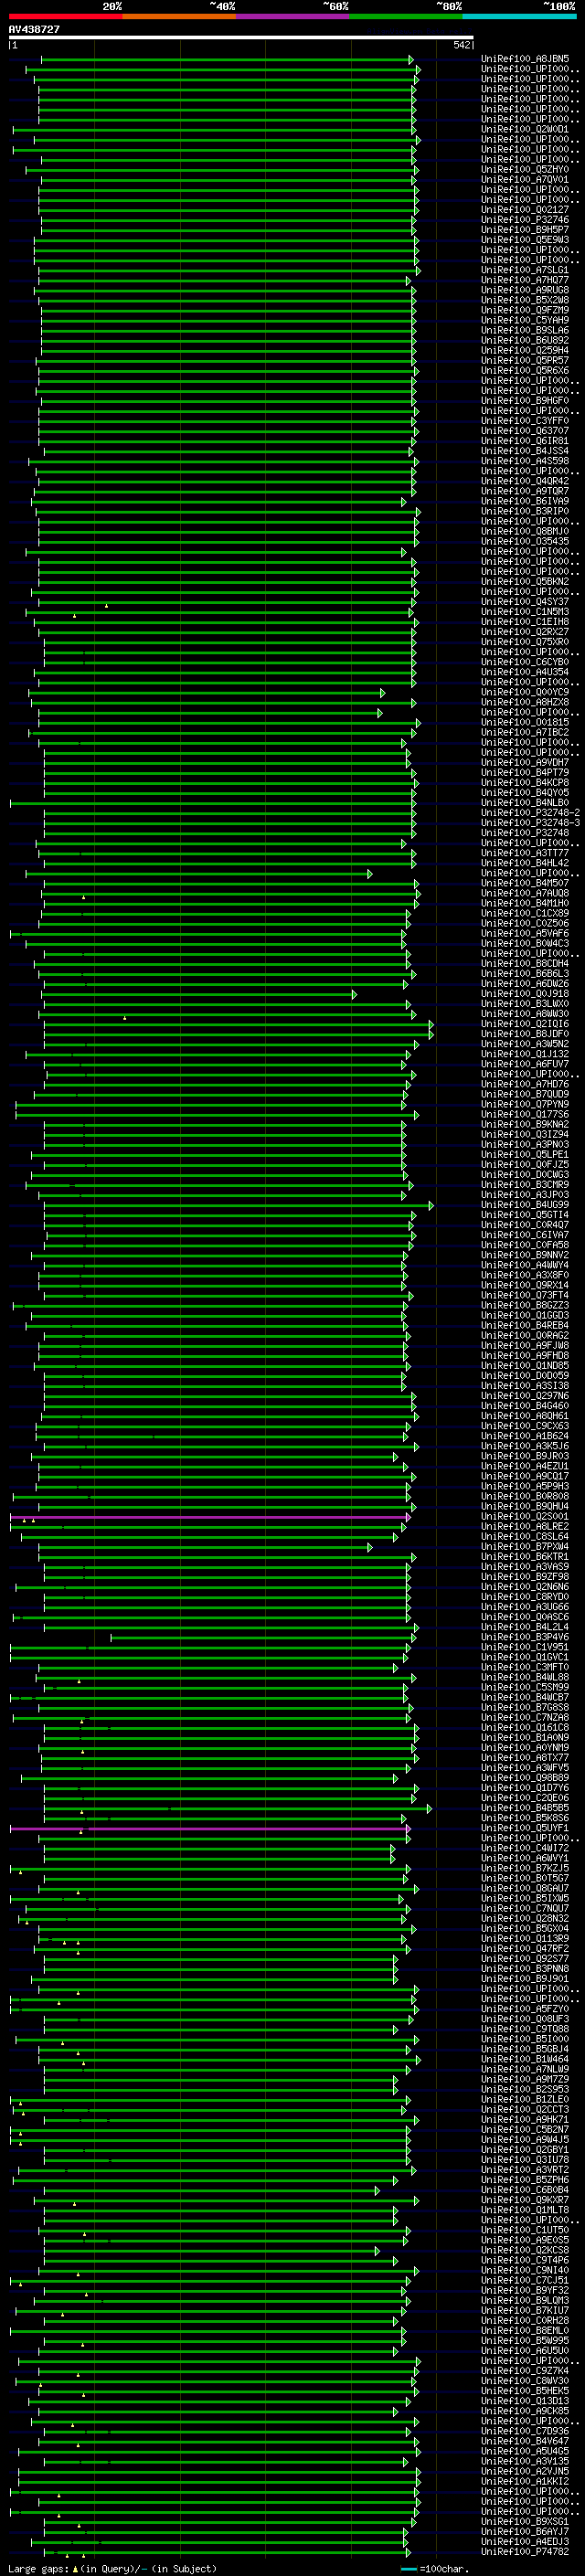Image resolution: width=585 pixels, height=2576 pixels.
Task: Select the UniRef100_Q5LPE1 label
Action: pyautogui.click(x=525, y=1155)
